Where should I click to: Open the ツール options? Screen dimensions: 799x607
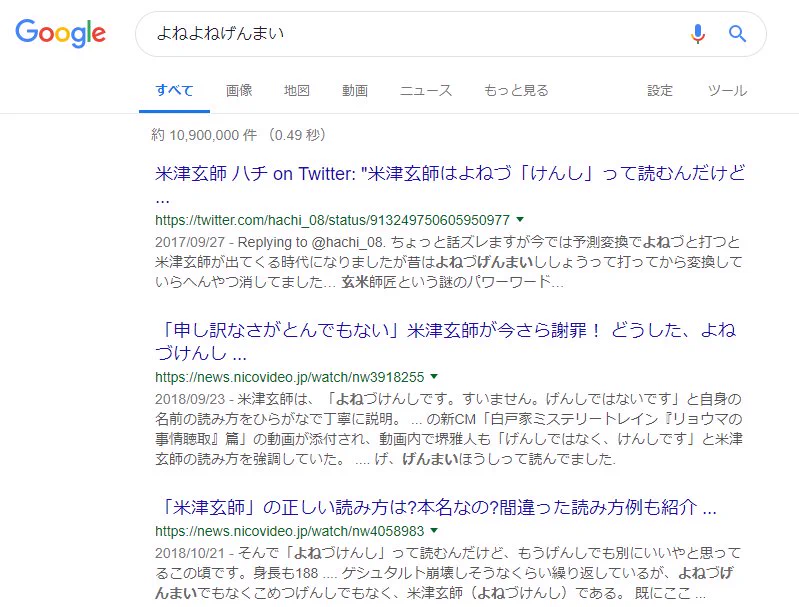click(727, 90)
